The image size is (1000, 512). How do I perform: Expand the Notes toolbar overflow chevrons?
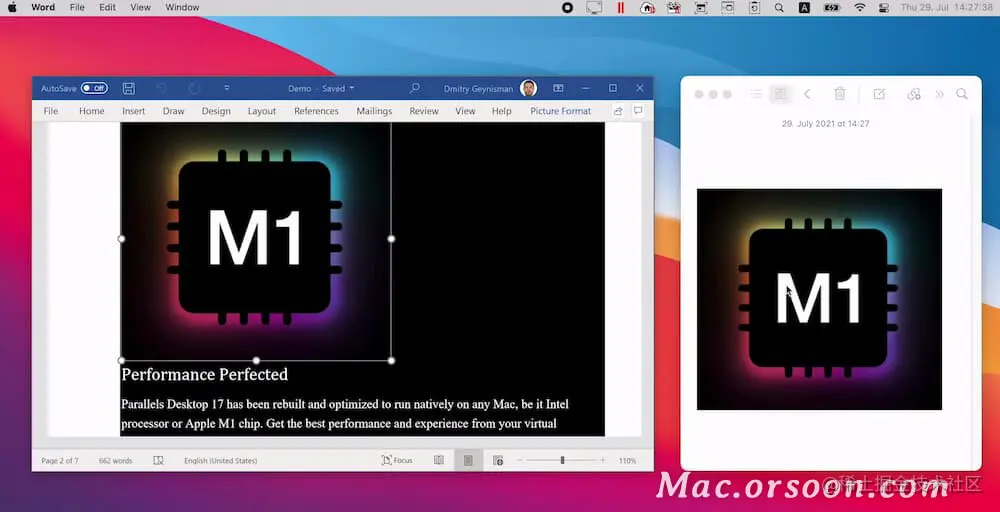(939, 94)
